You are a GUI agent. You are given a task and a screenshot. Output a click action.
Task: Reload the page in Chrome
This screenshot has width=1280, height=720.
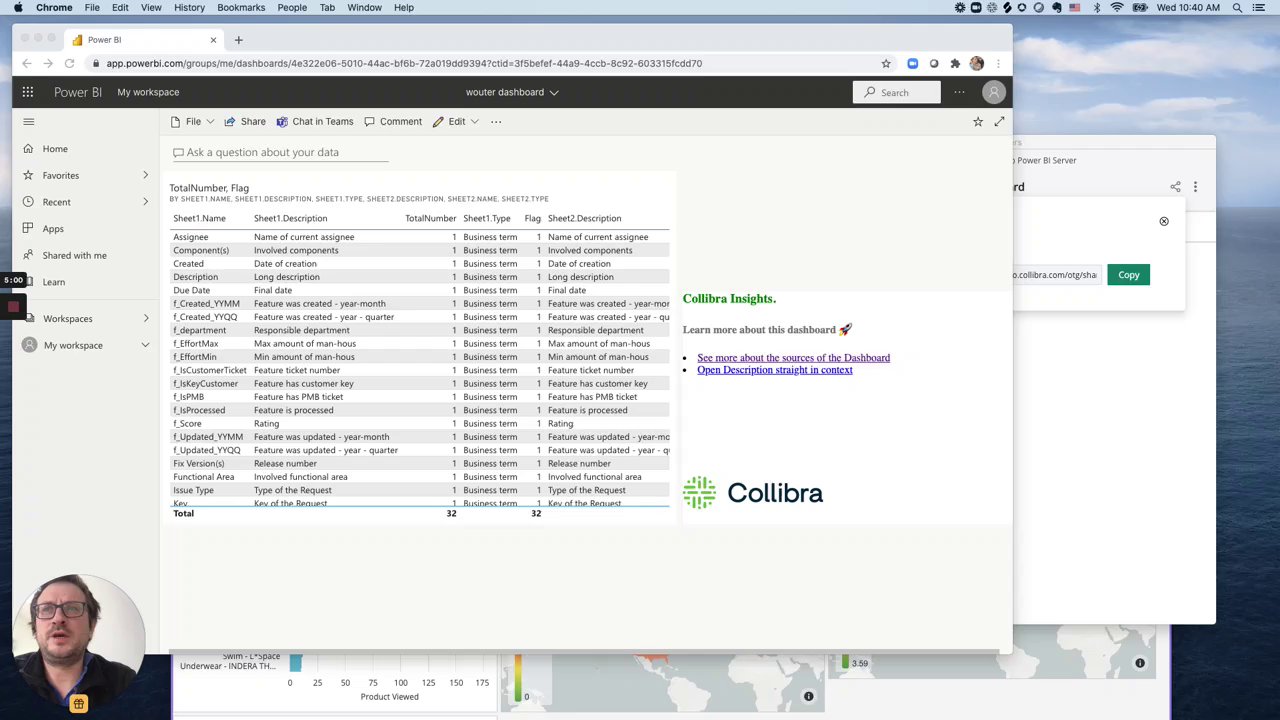[69, 63]
